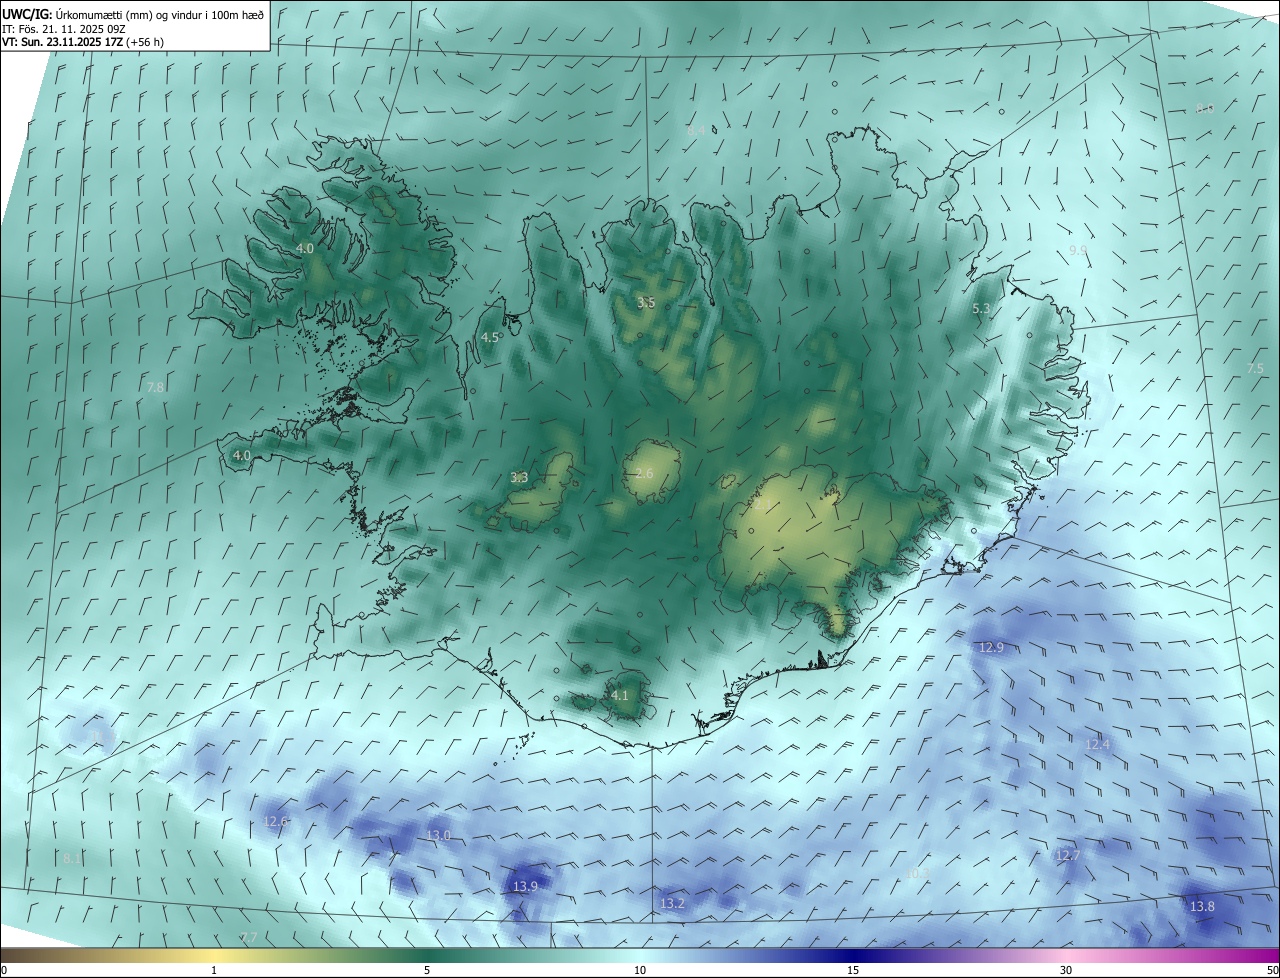1280x978 pixels.
Task: Click the 13.9 precipitable water value
Action: (525, 886)
